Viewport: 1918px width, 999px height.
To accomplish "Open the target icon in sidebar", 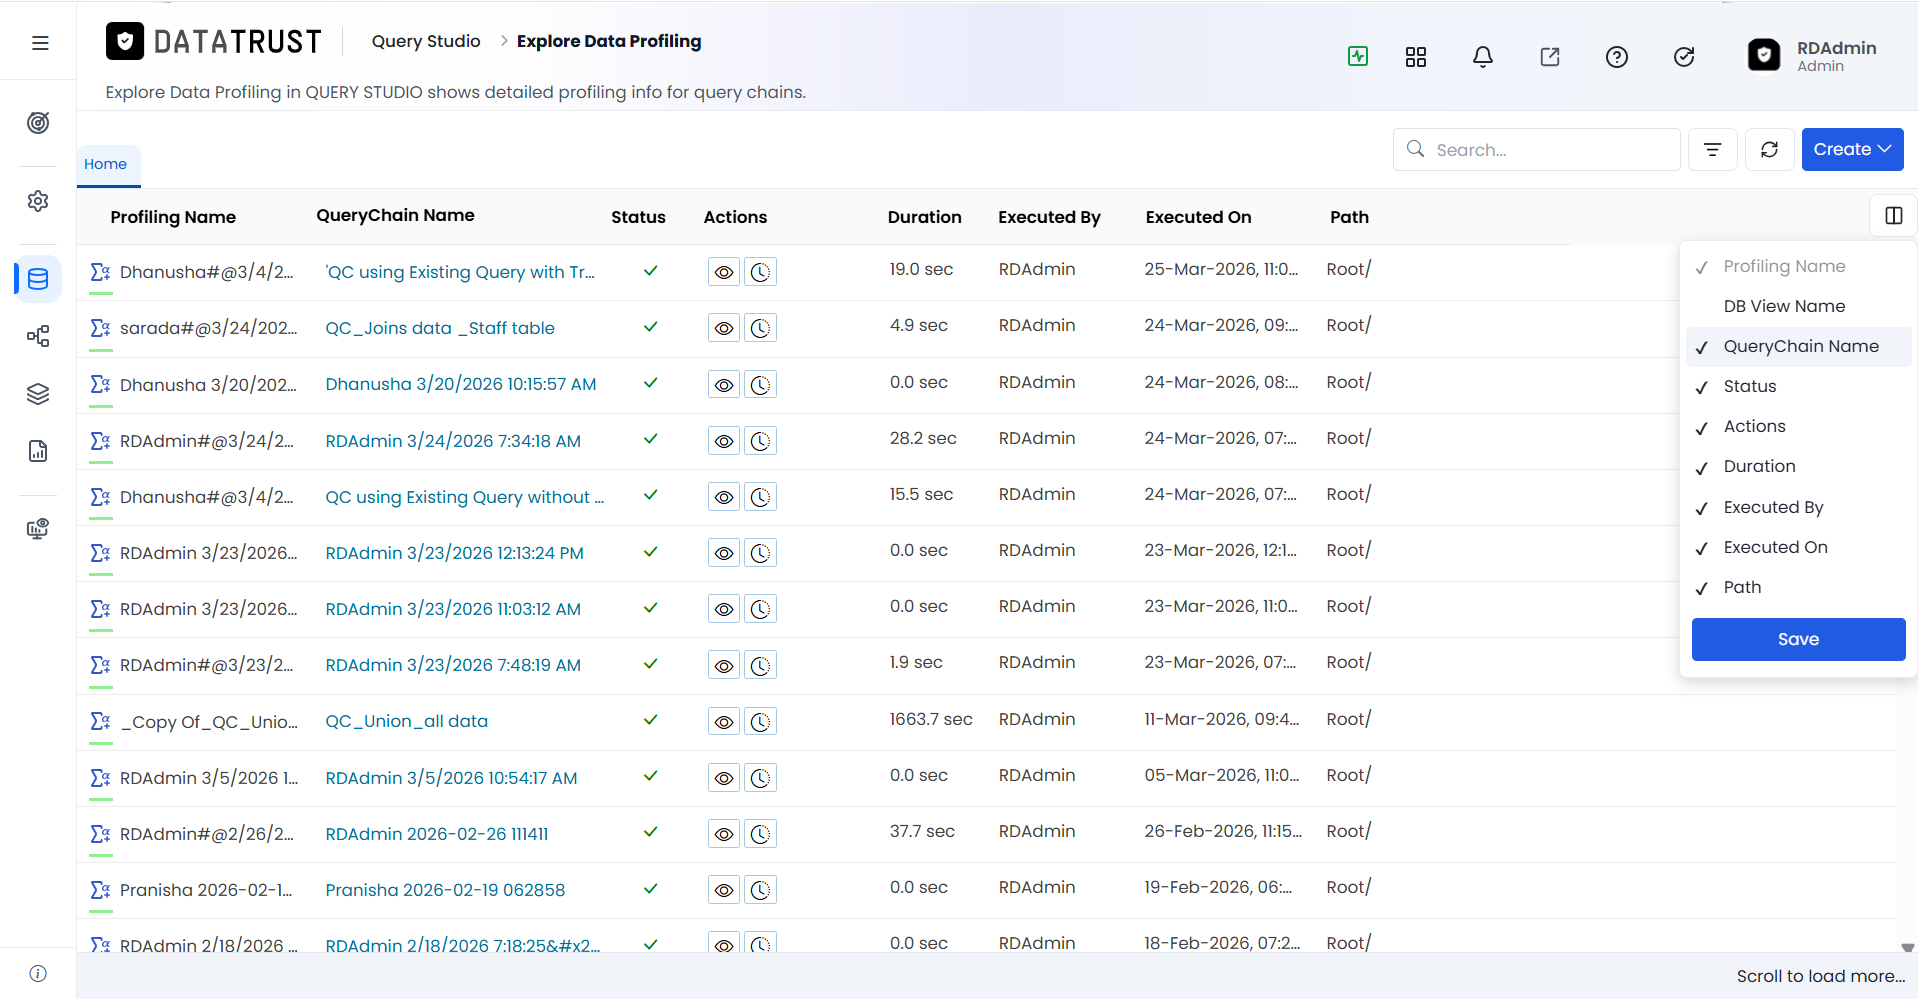I will [x=38, y=123].
